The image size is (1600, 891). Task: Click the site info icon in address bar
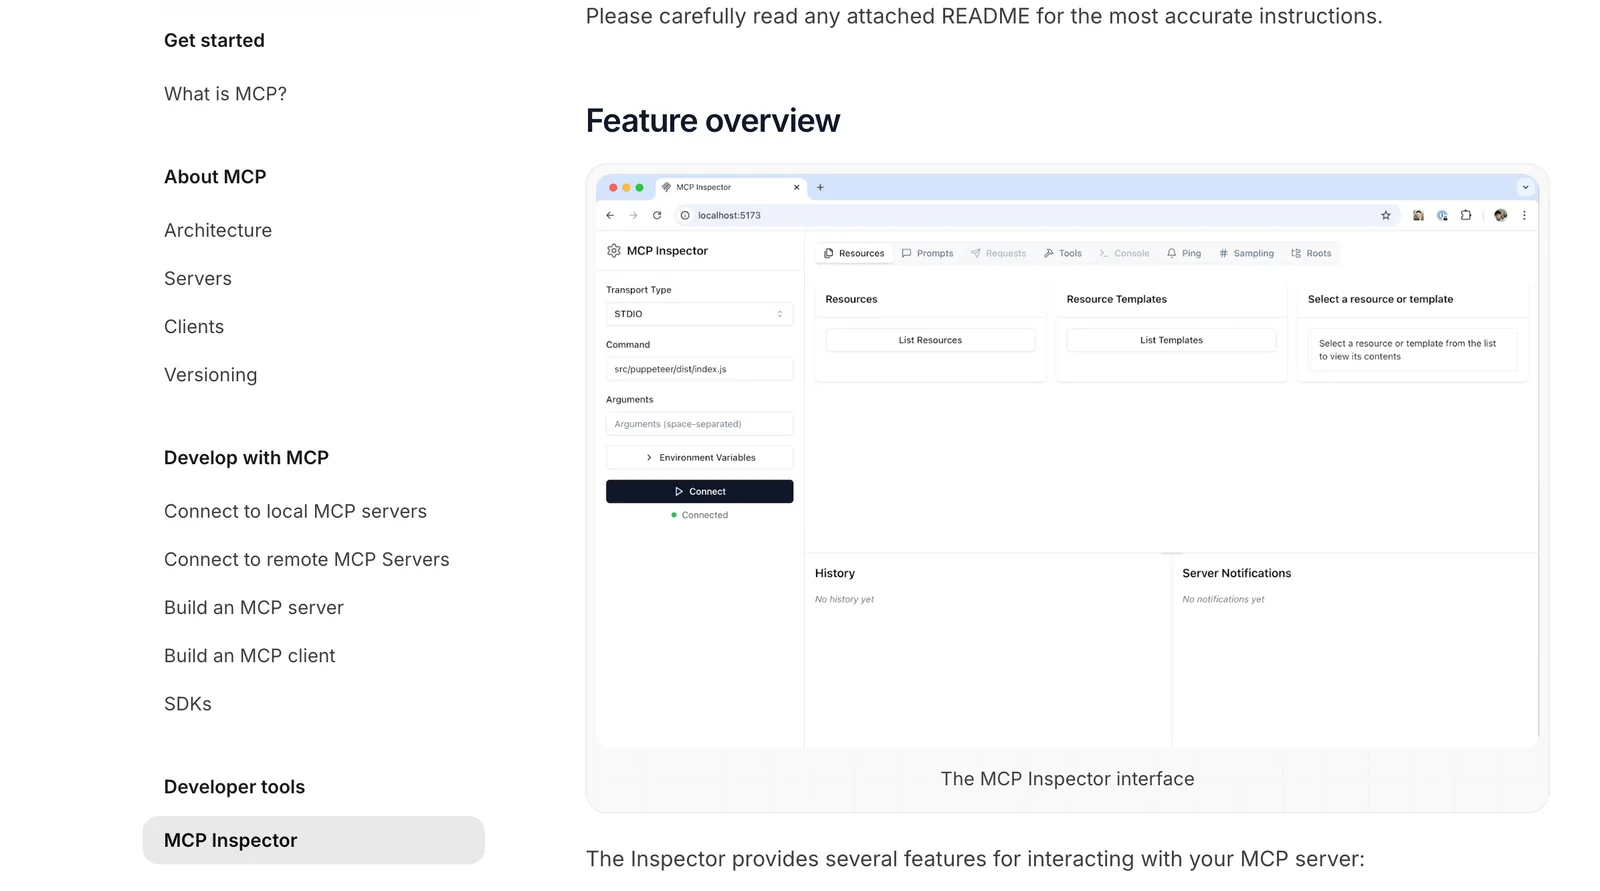(685, 215)
